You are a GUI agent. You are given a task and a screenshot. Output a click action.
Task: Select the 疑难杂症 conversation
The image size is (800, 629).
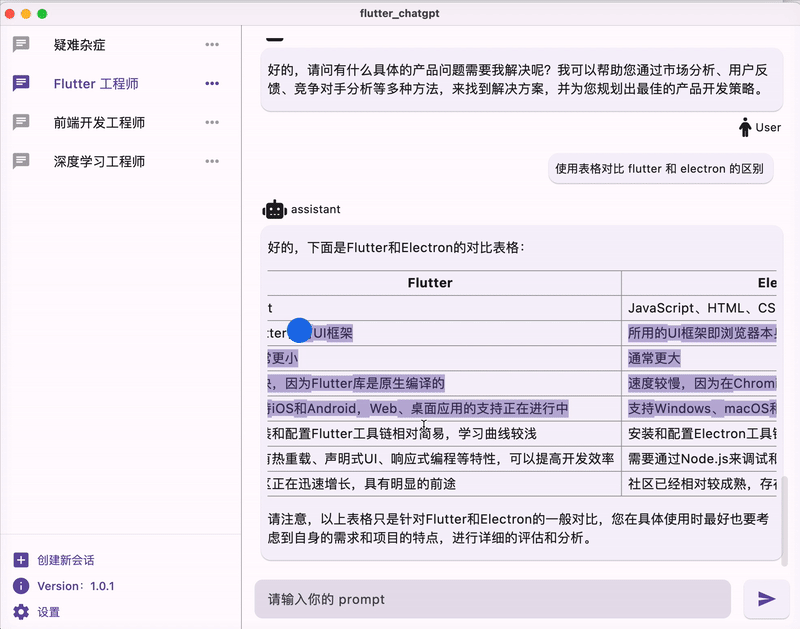[79, 45]
